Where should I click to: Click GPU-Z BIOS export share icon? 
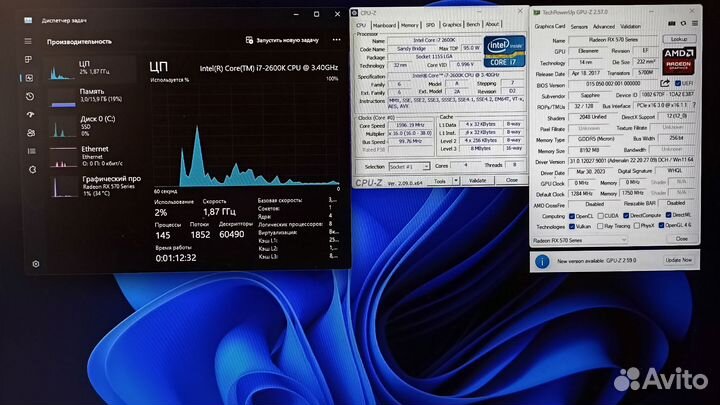tap(665, 83)
